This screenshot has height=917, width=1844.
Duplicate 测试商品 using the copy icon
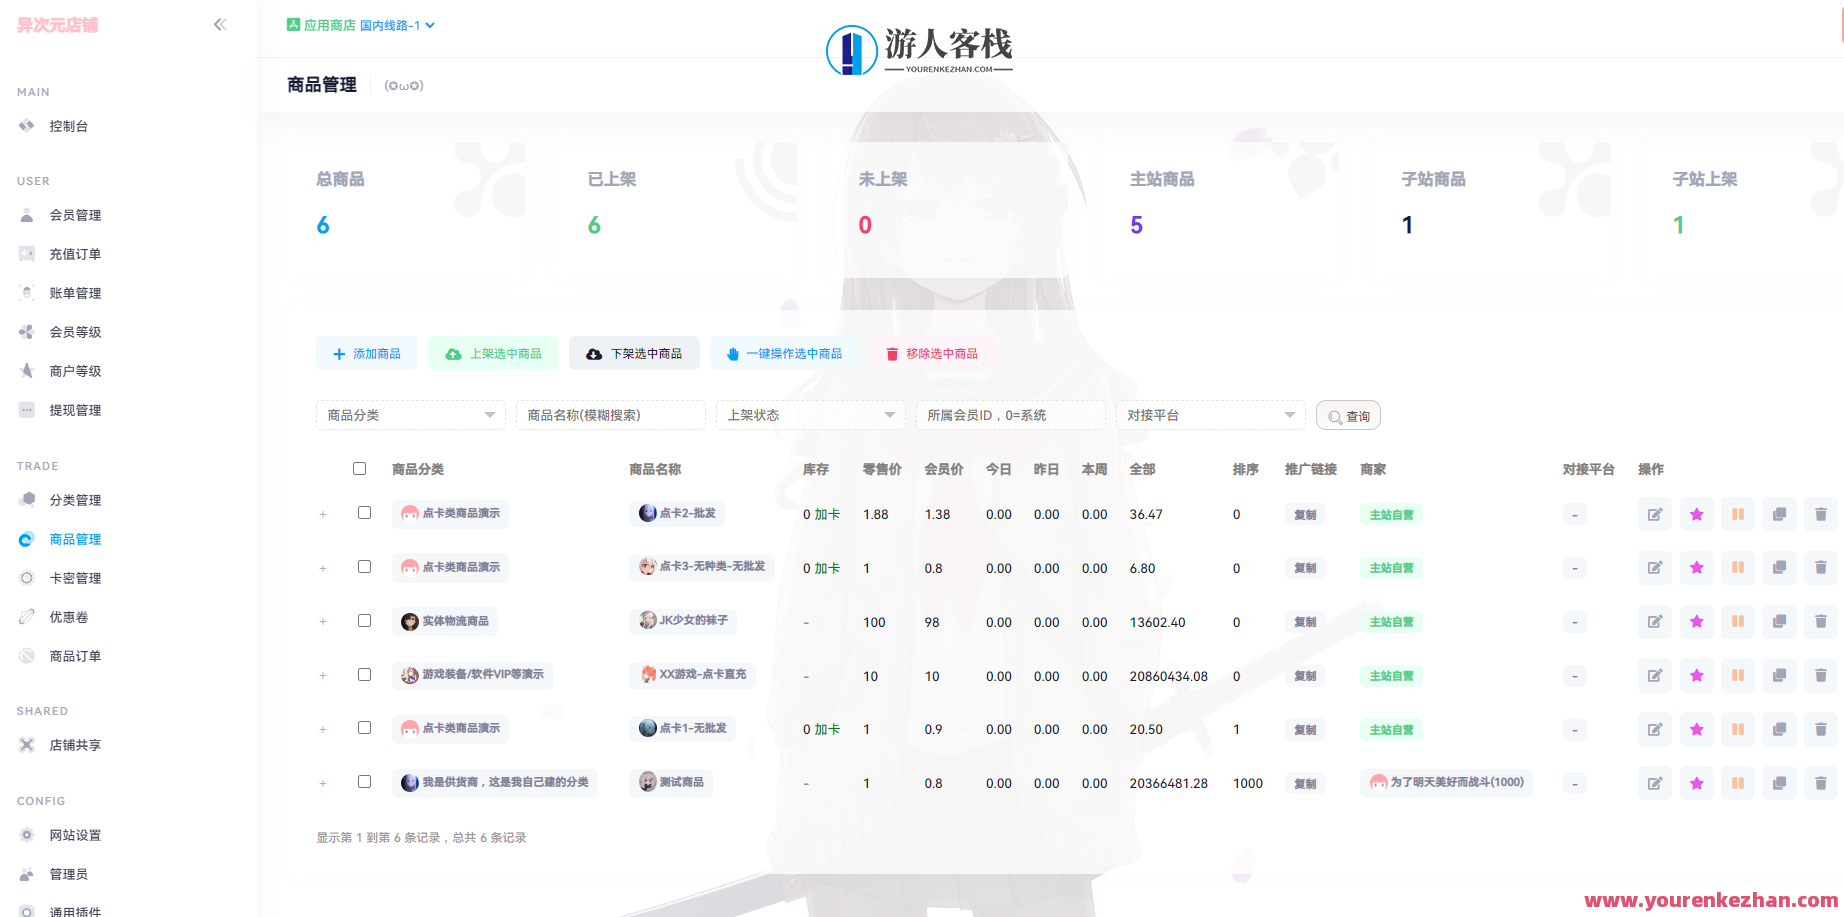(1779, 783)
